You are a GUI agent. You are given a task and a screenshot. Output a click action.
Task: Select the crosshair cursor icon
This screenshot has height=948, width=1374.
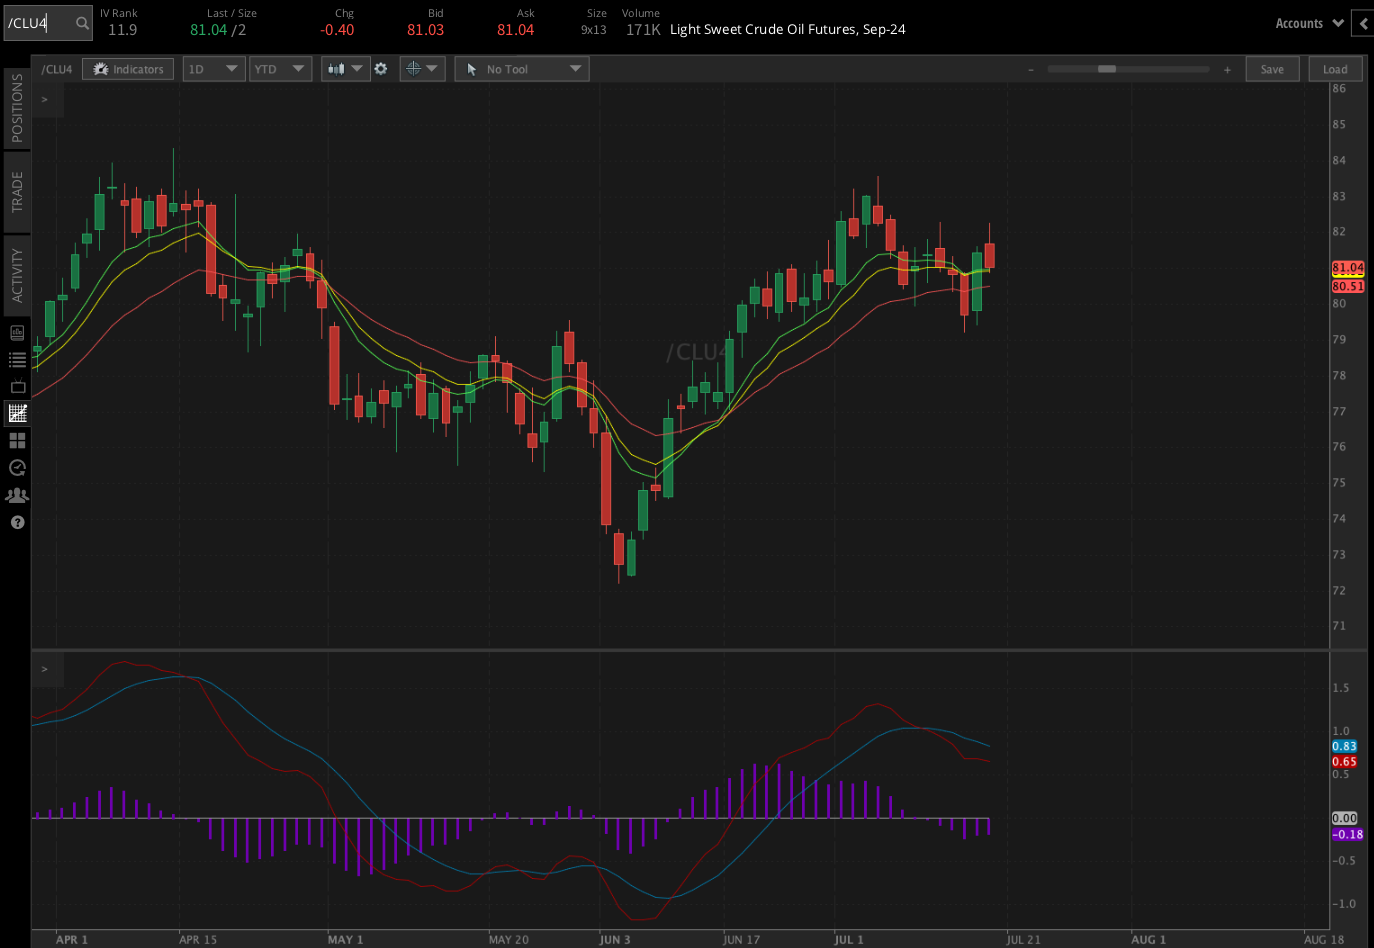[x=415, y=68]
